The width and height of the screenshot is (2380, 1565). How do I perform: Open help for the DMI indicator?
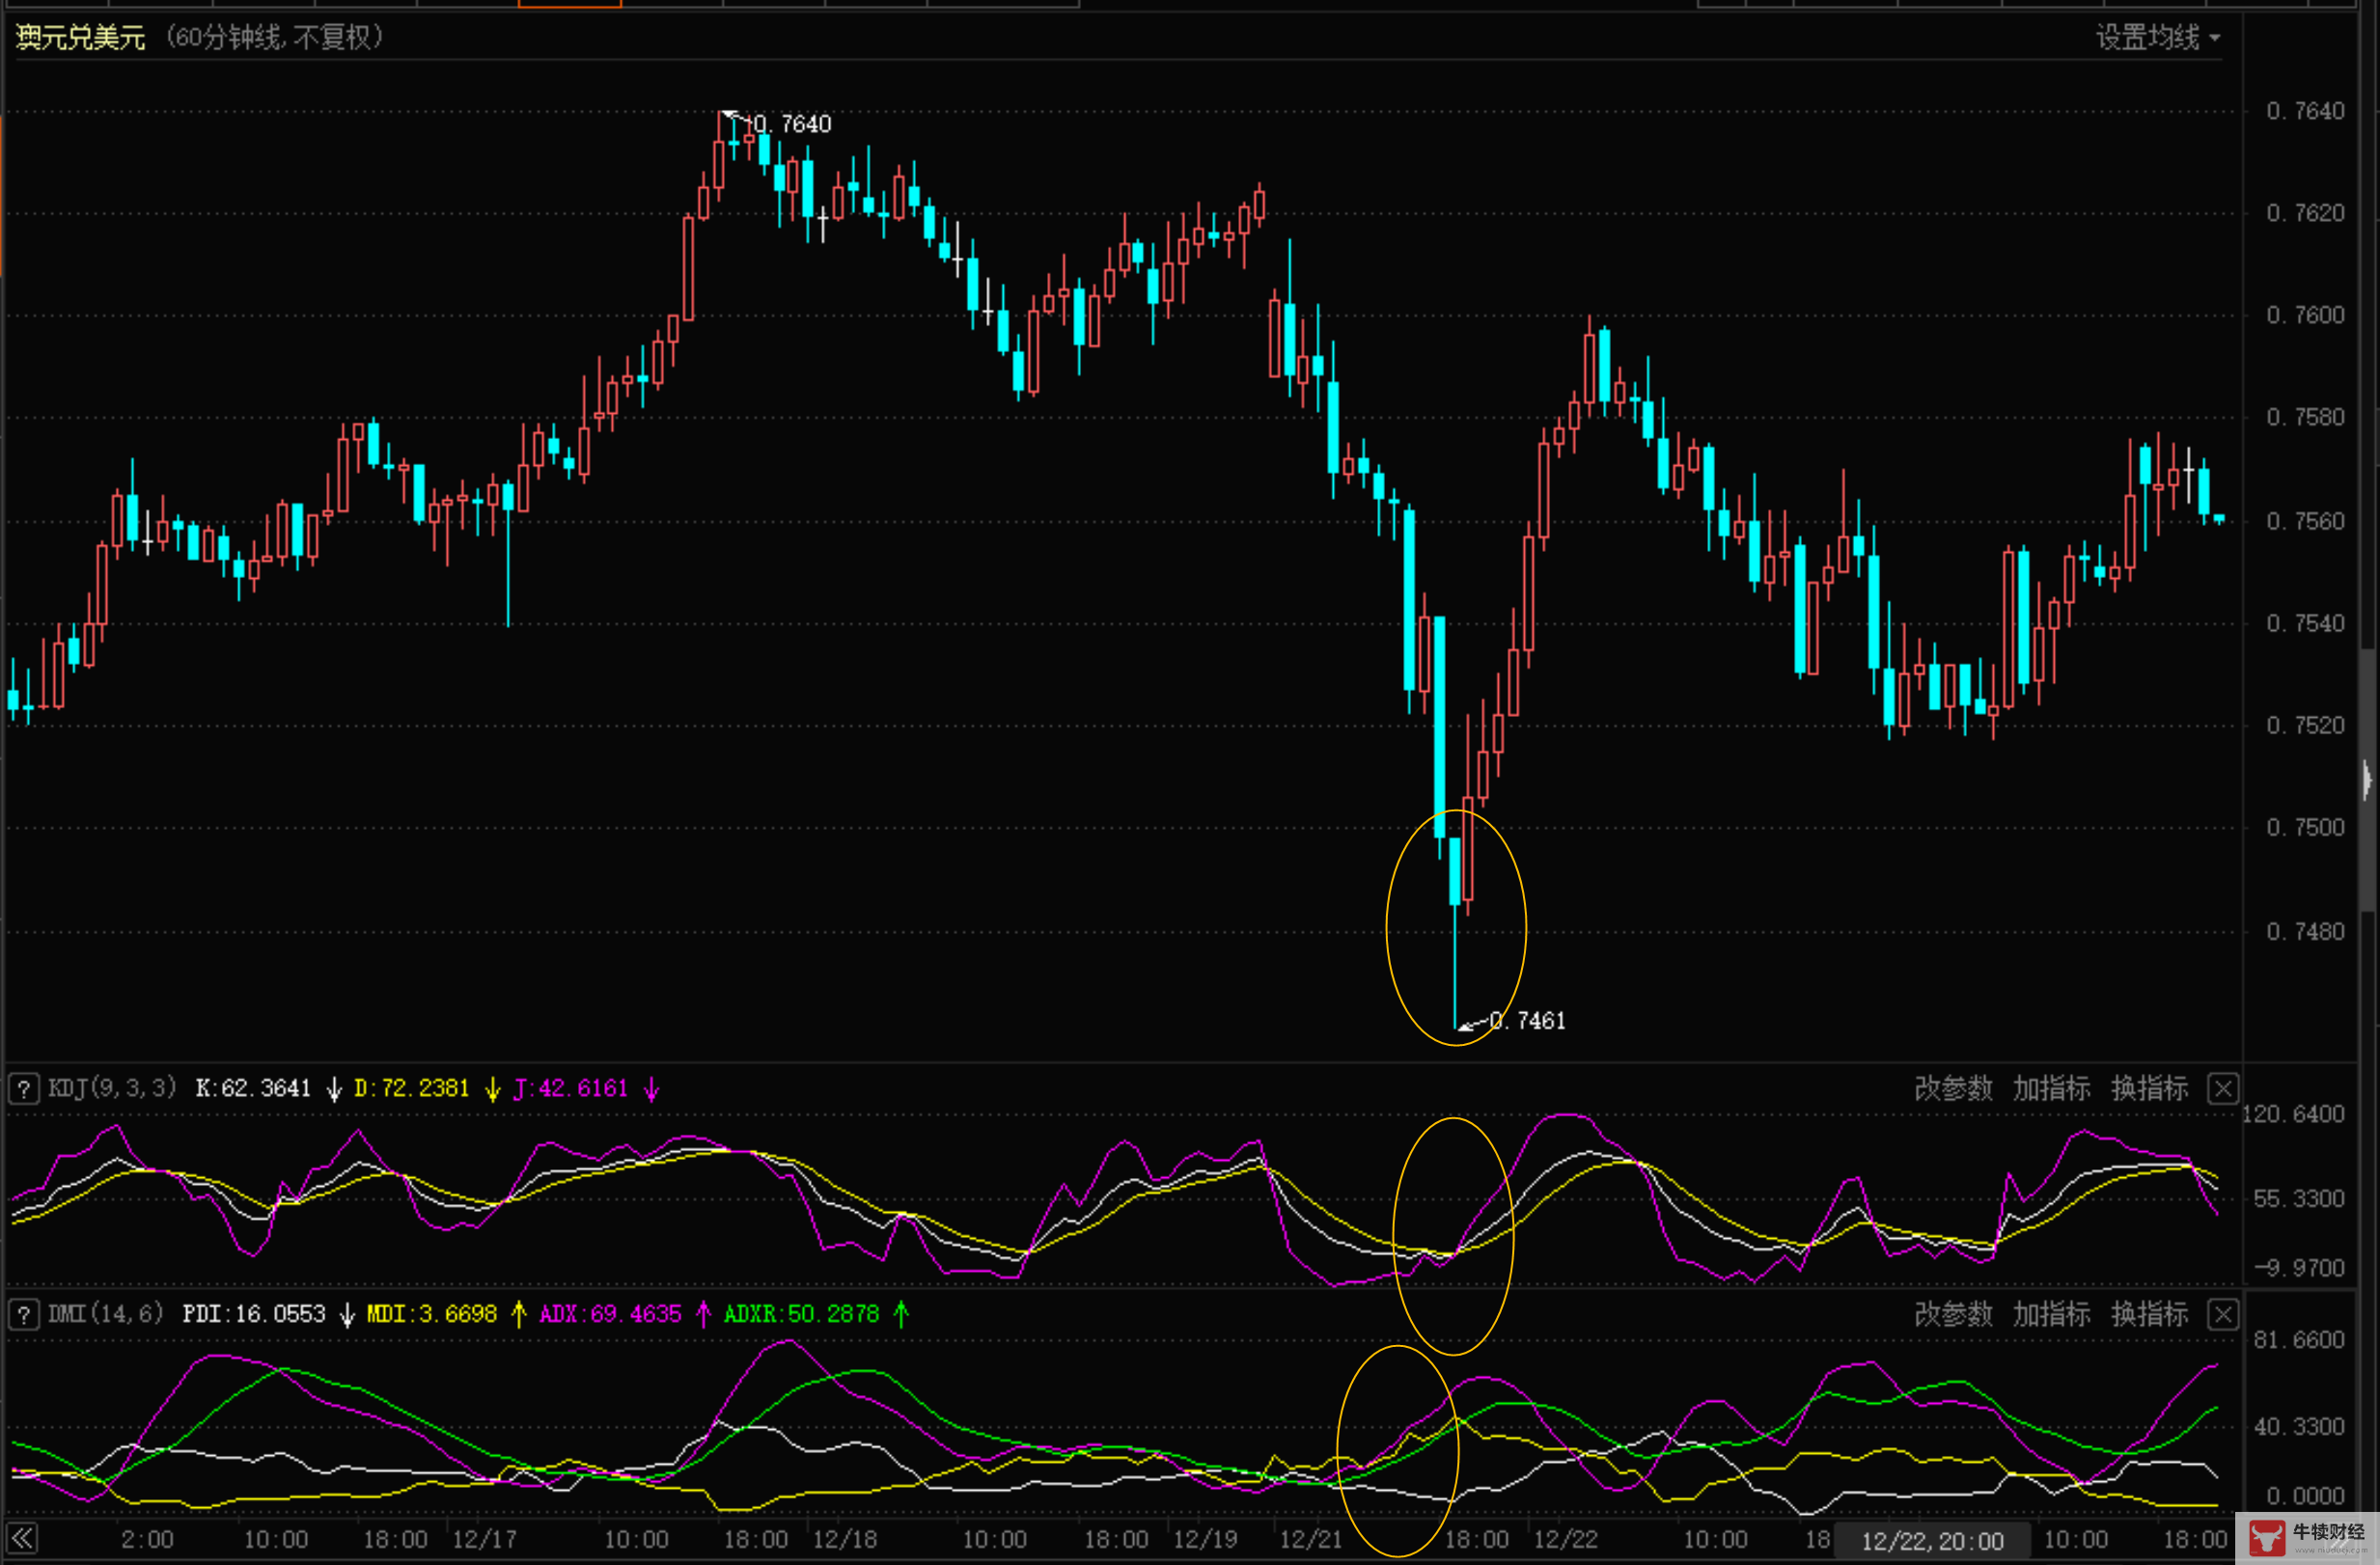pyautogui.click(x=24, y=1314)
